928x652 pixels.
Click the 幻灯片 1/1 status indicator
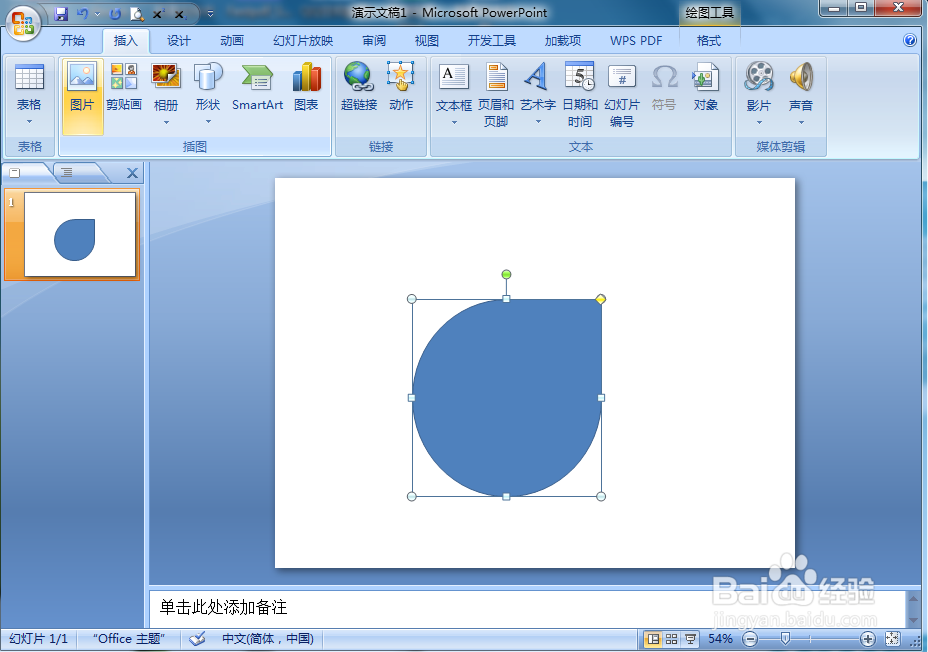click(x=38, y=639)
